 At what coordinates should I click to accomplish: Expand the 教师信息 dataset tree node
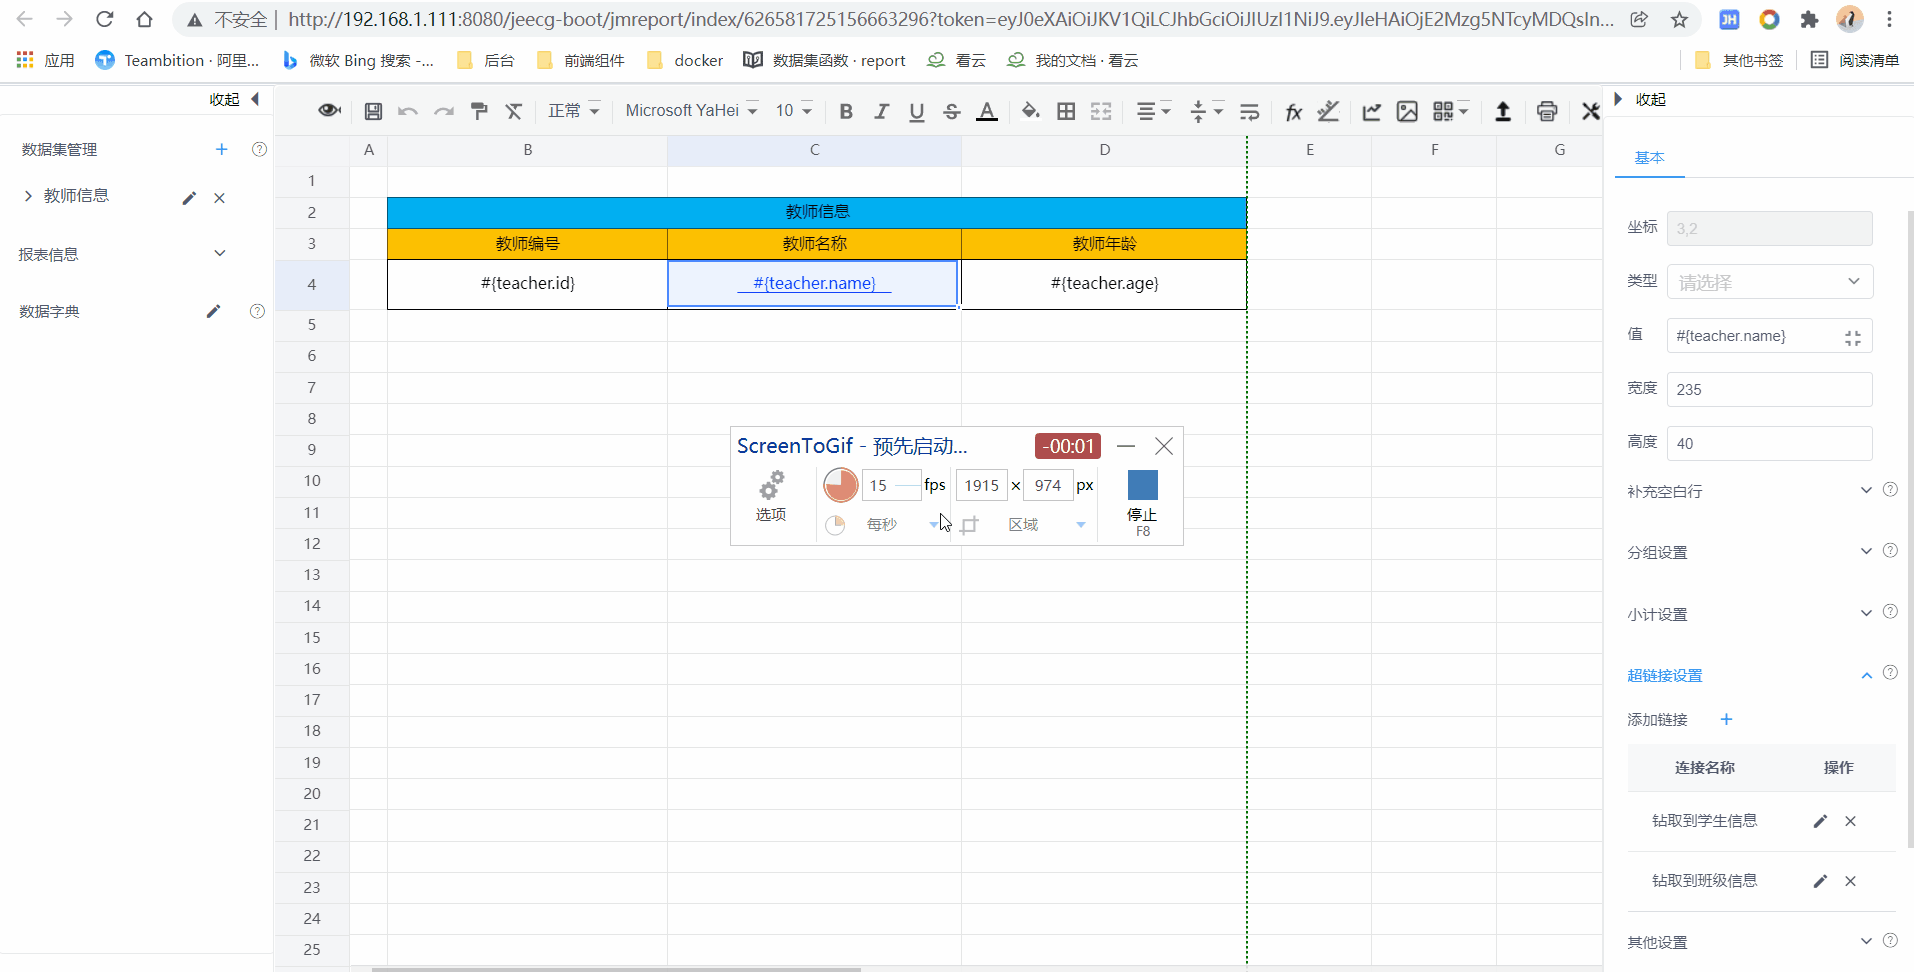coord(28,196)
